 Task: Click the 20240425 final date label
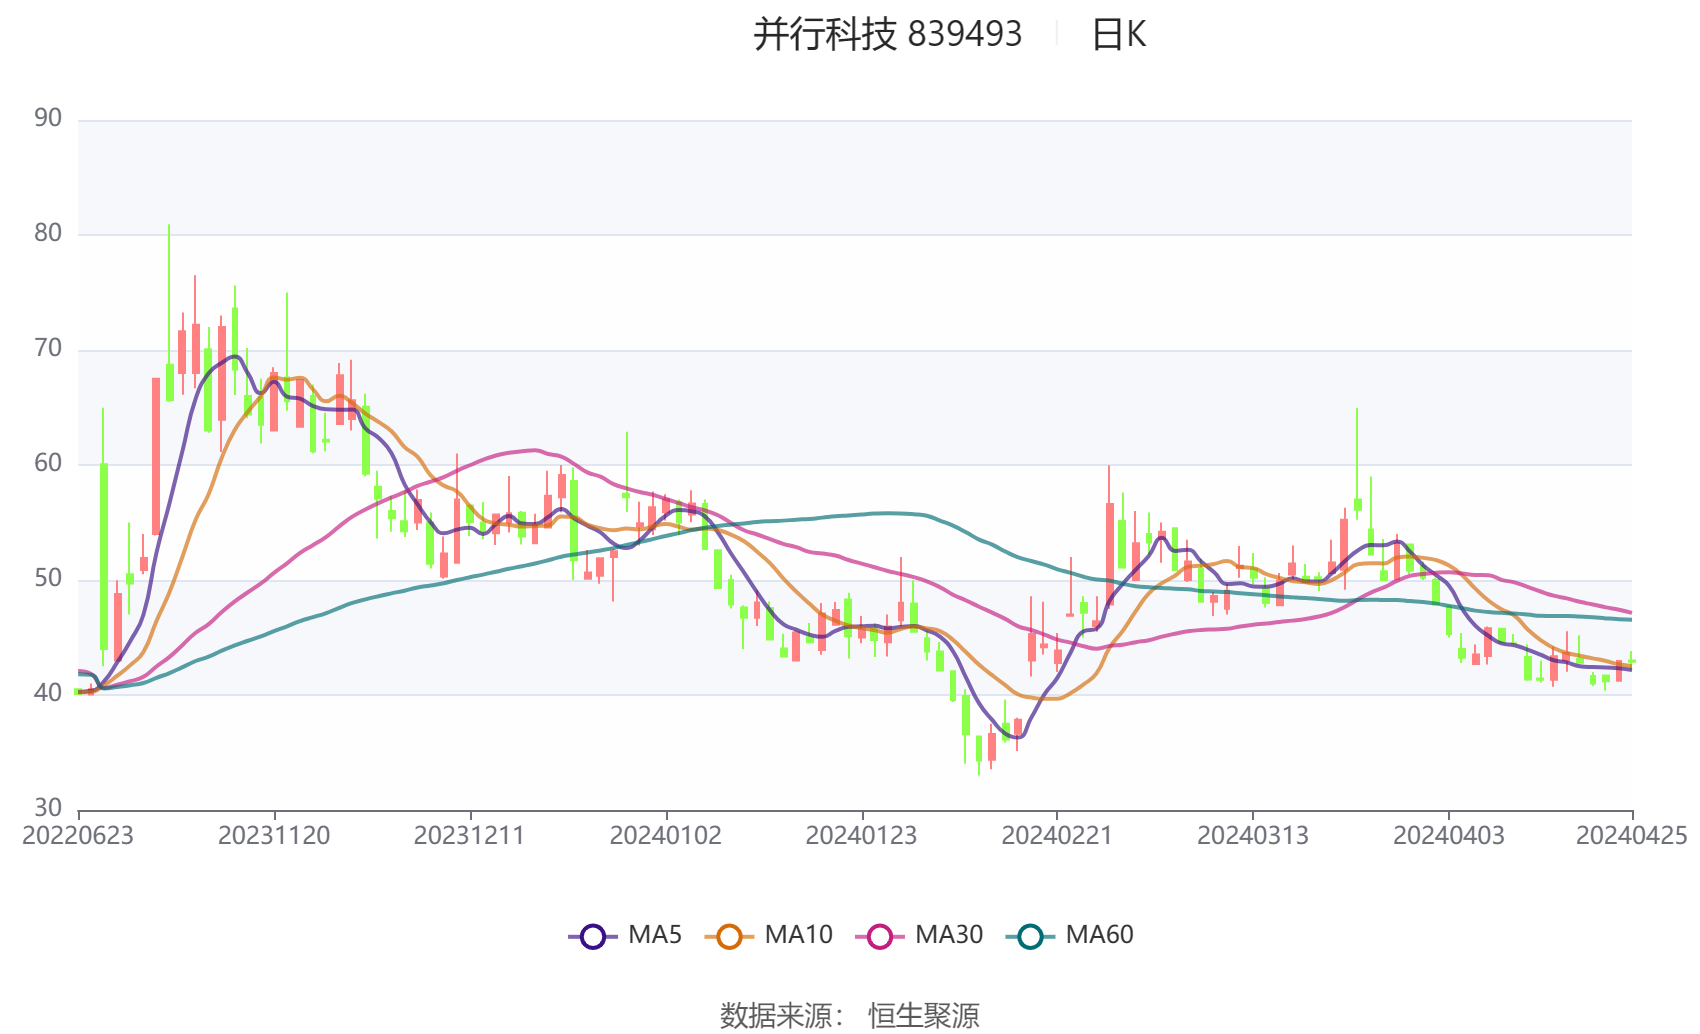(1631, 836)
